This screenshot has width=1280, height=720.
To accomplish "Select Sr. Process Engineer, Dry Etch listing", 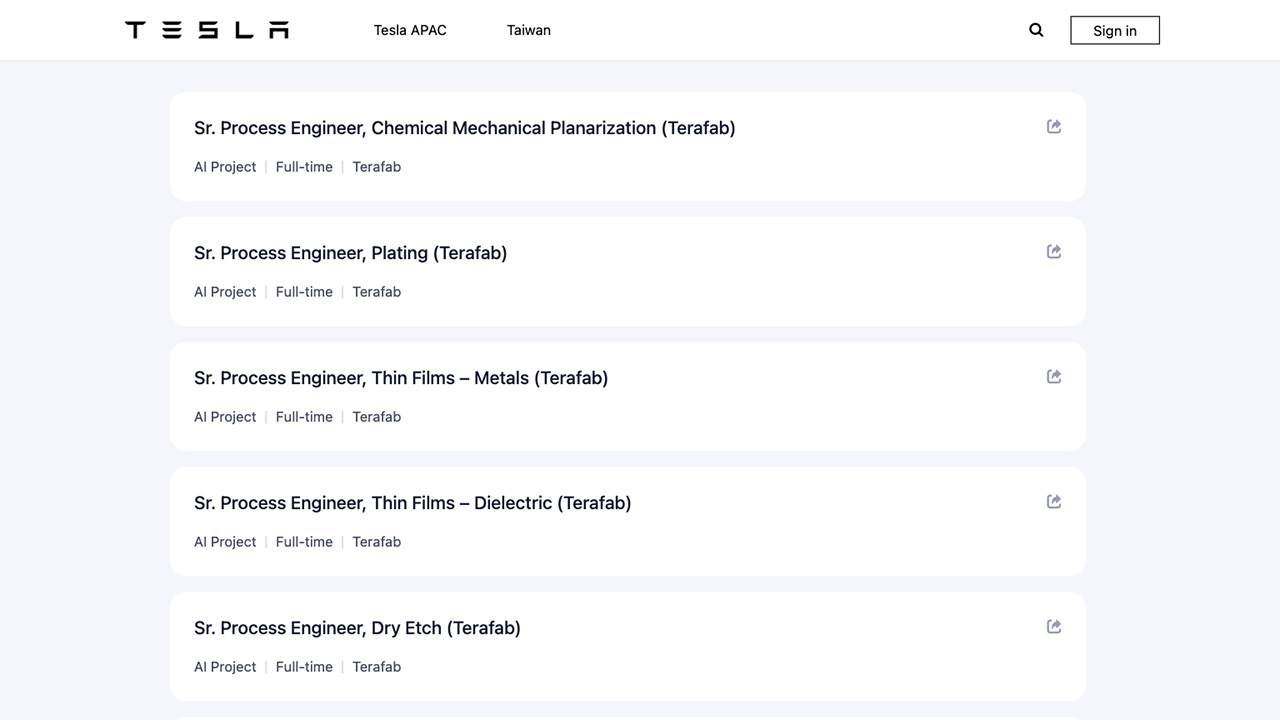I will click(x=357, y=628).
